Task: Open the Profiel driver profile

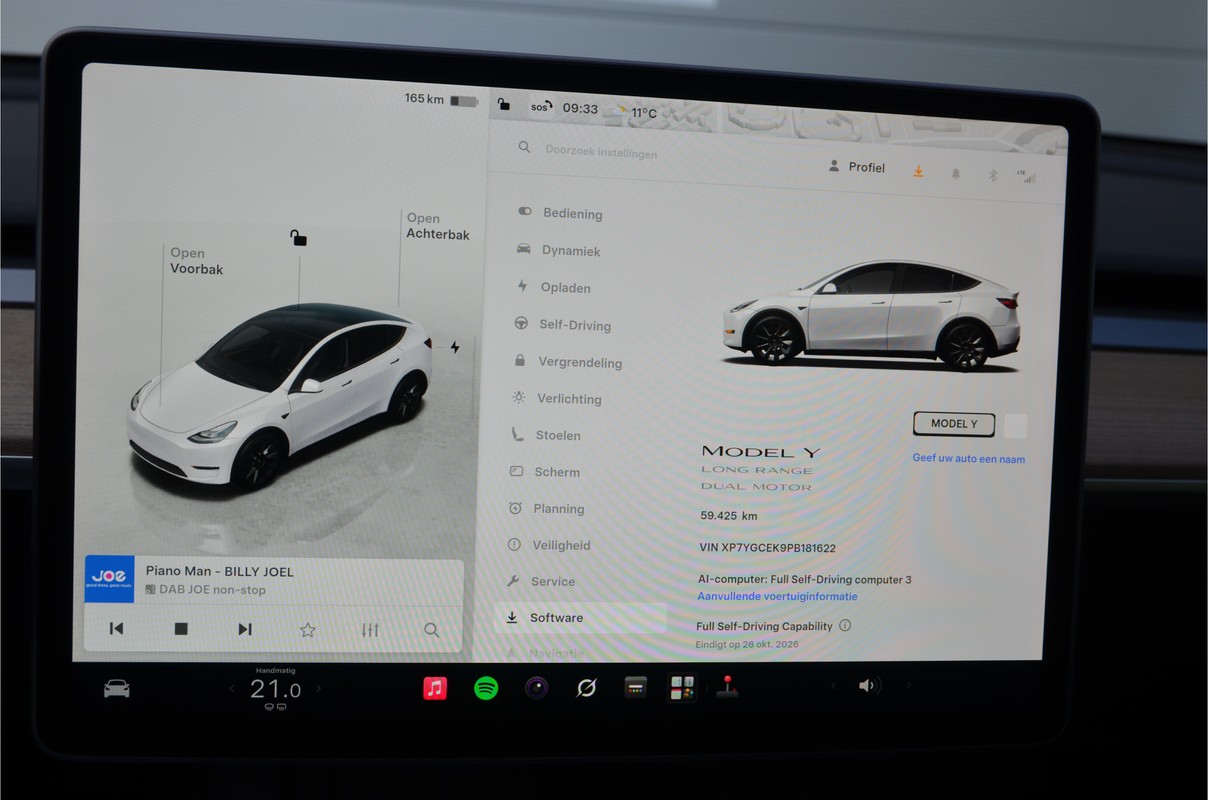Action: pos(857,167)
